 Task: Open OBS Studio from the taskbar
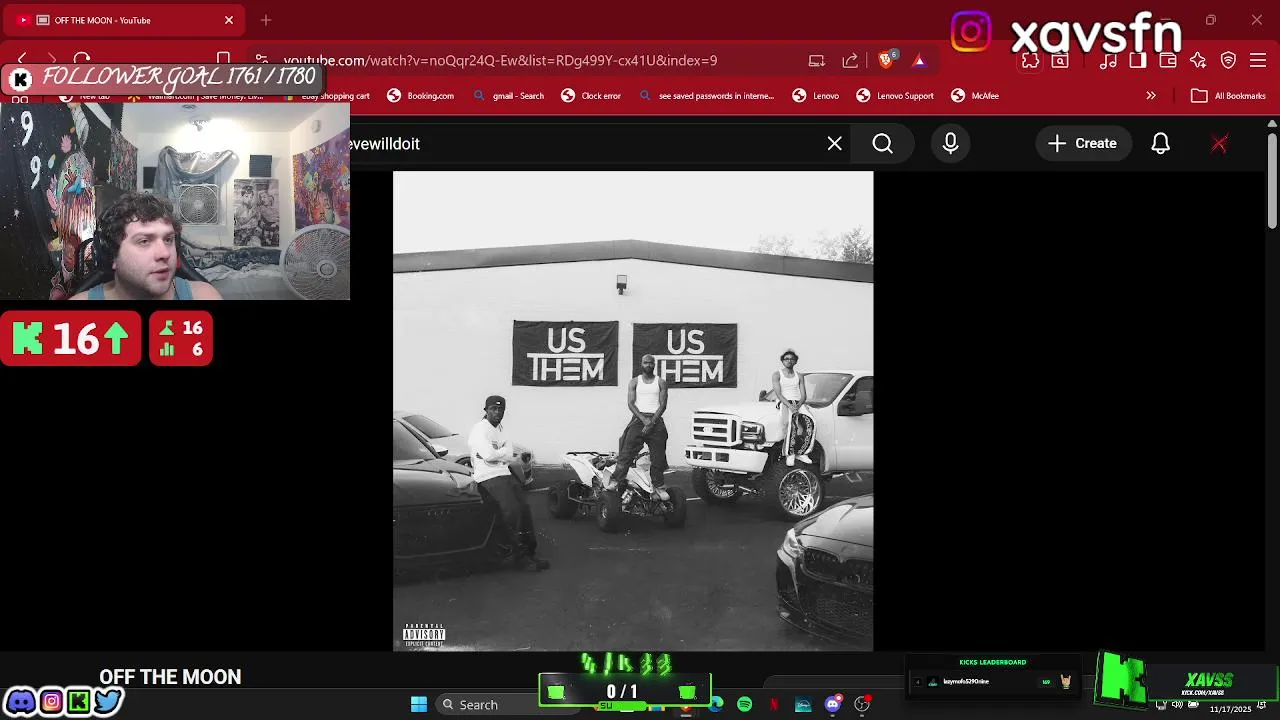point(862,704)
